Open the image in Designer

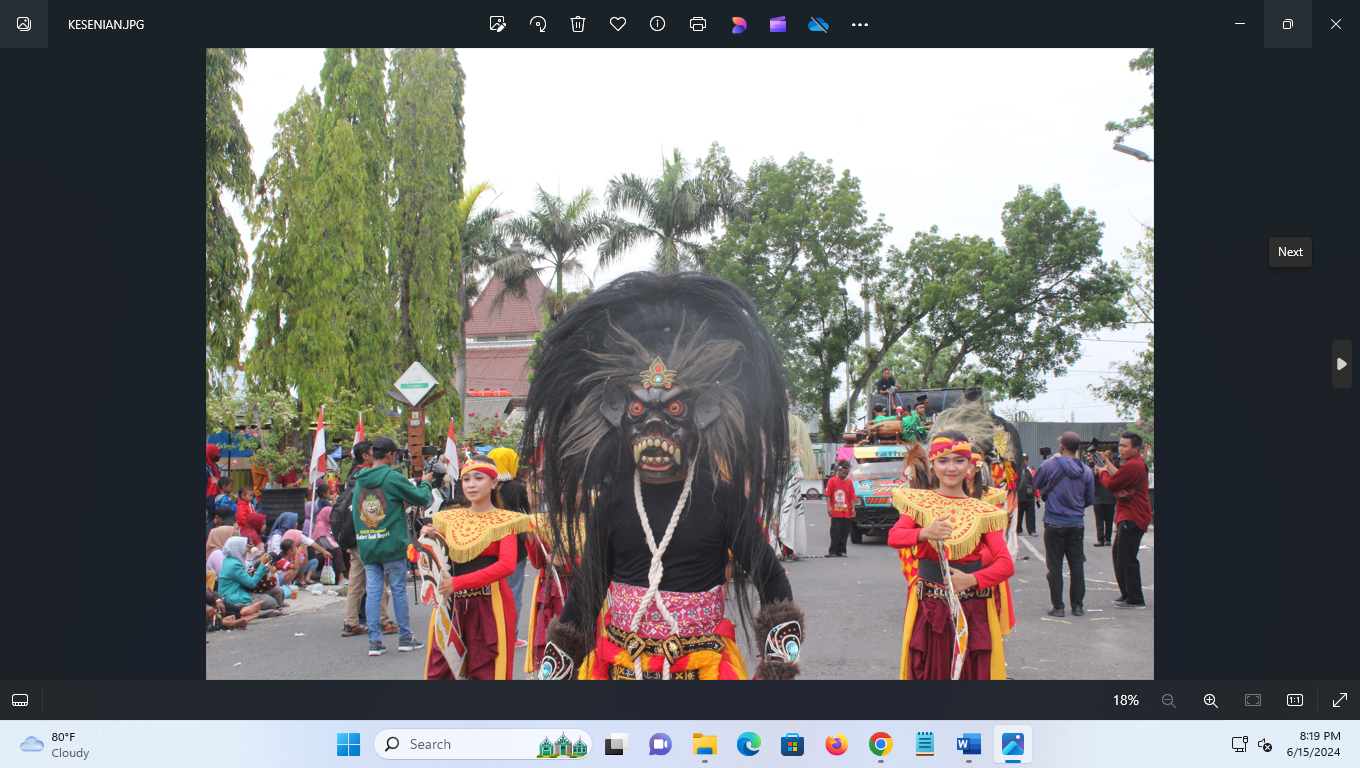pos(738,24)
